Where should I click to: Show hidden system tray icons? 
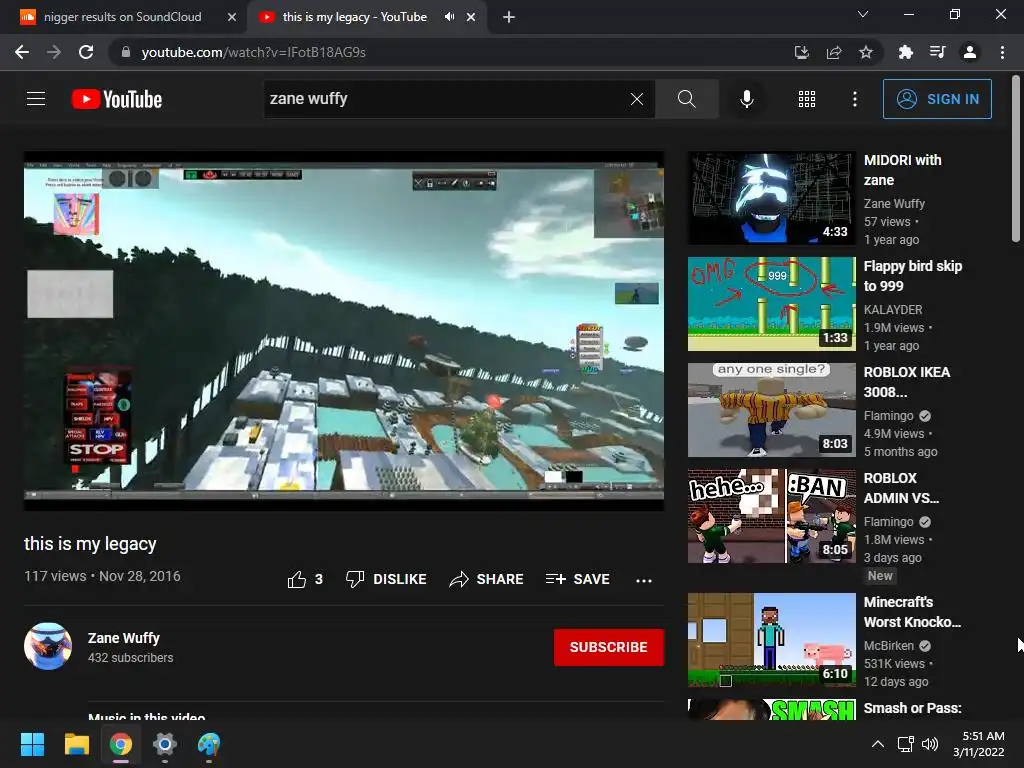point(878,744)
